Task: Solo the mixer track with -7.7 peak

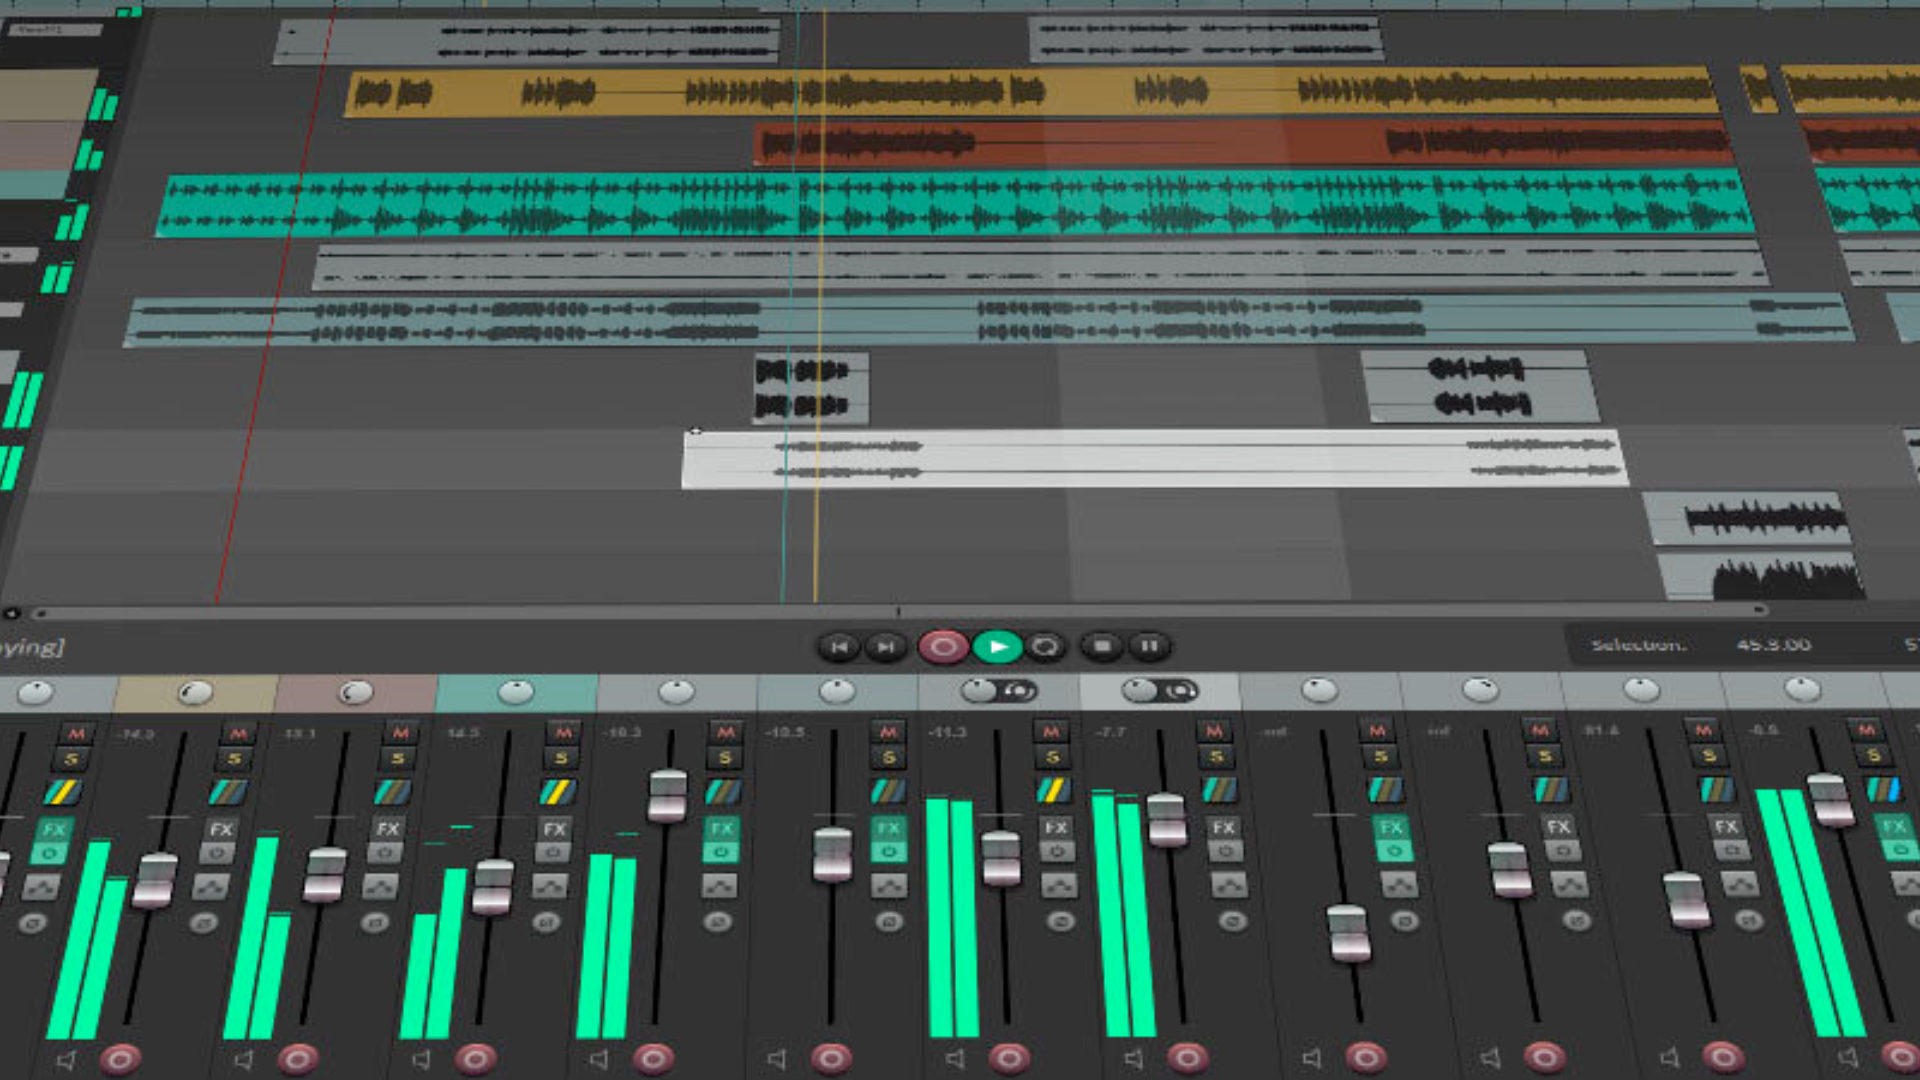Action: click(1216, 757)
